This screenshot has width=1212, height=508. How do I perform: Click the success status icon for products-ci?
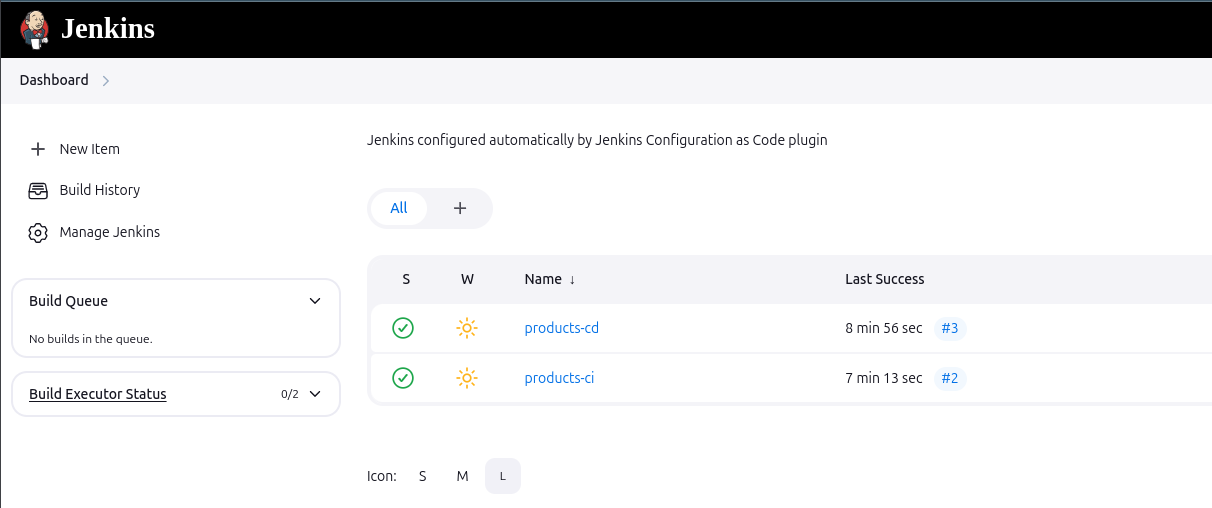click(x=403, y=378)
